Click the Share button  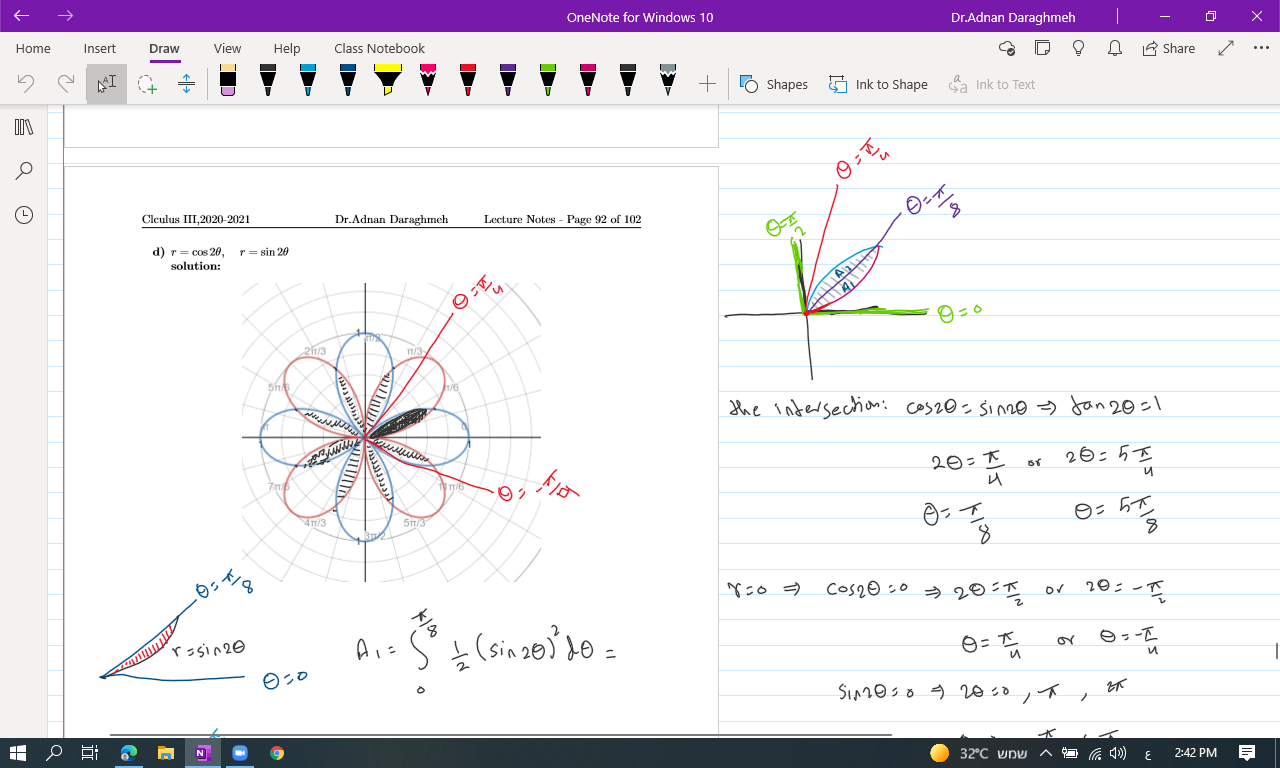click(x=1169, y=48)
